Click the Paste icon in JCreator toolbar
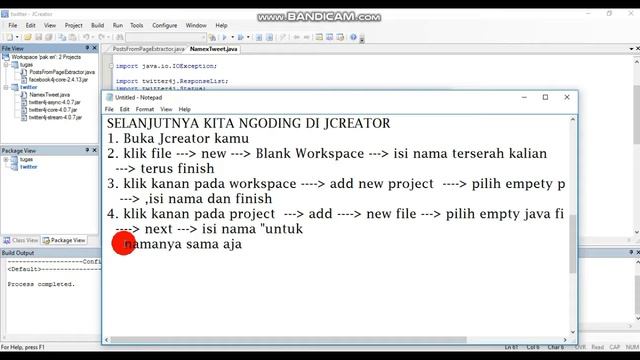 (x=72, y=37)
